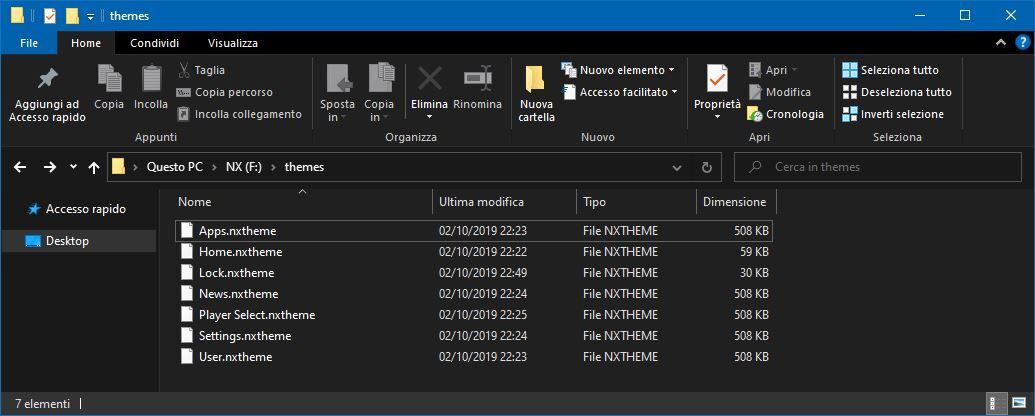Switch to details view in status bar
This screenshot has height=416, width=1035.
coord(997,404)
